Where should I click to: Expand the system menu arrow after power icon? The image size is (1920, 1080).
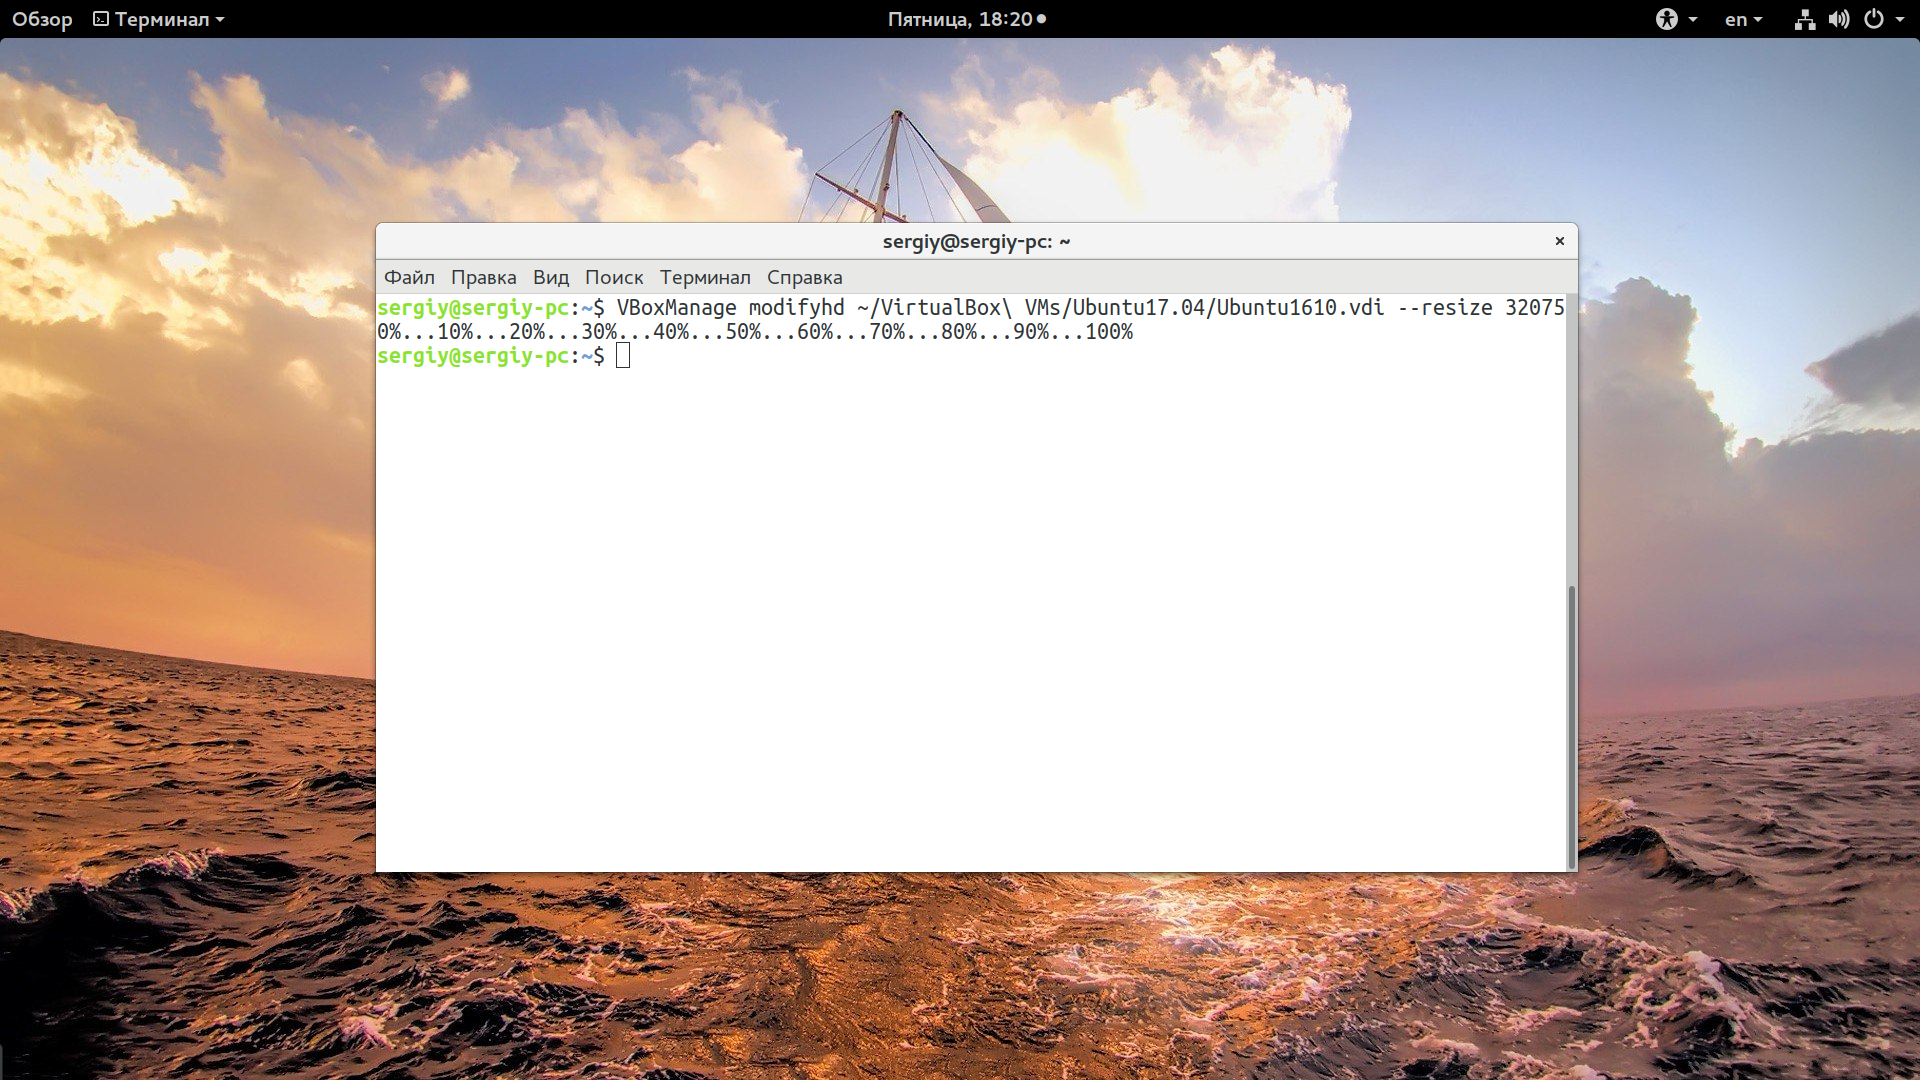tap(1900, 20)
